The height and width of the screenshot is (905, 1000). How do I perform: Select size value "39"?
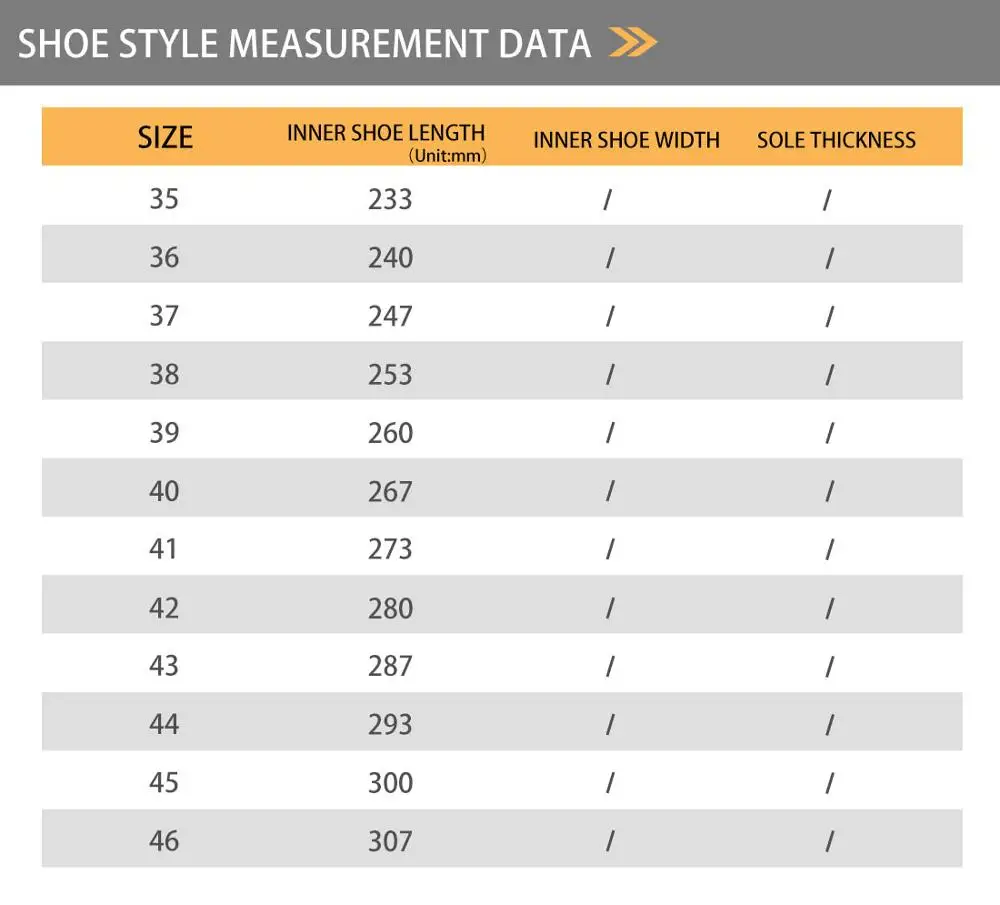tap(164, 433)
